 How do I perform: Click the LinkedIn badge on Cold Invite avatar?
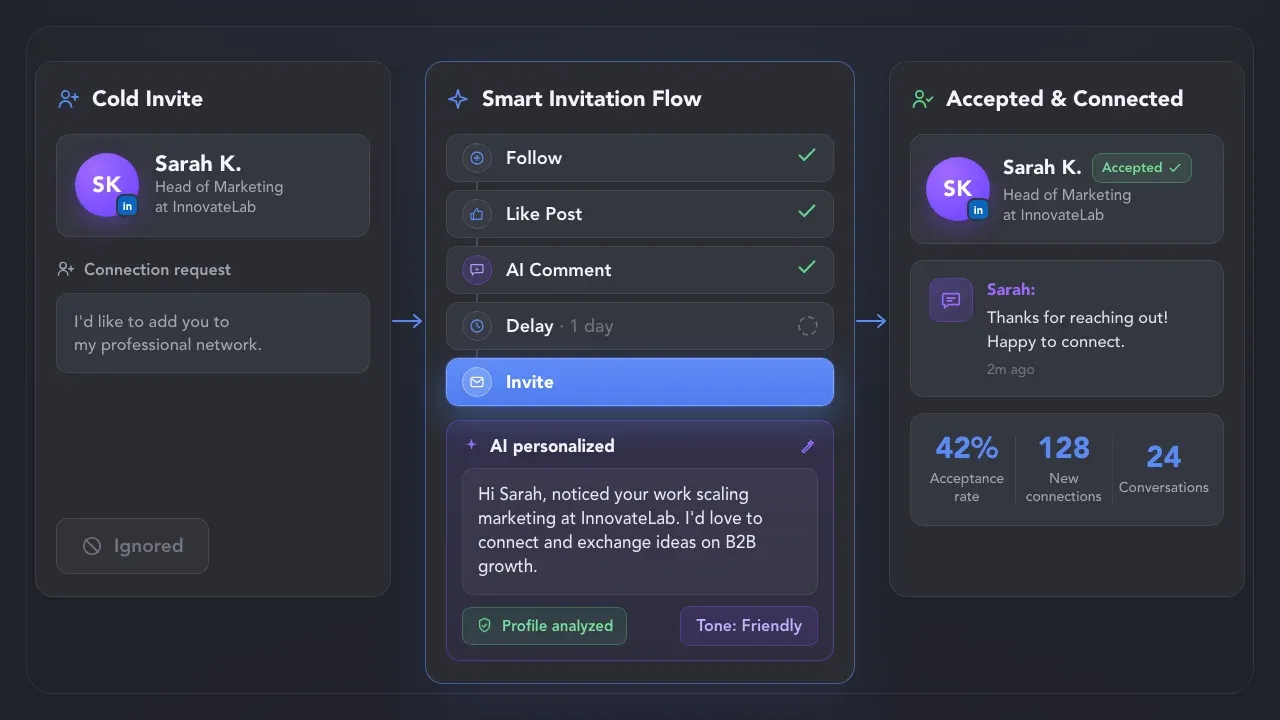(x=127, y=205)
